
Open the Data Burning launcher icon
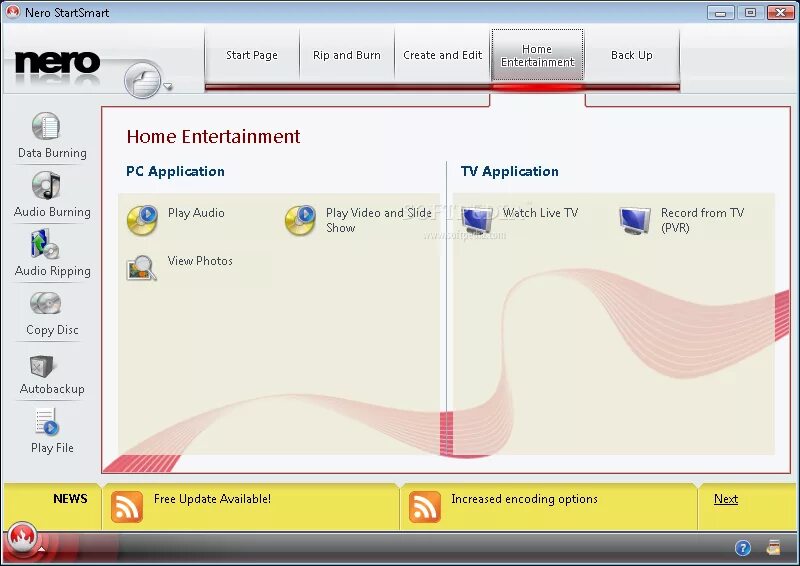[46, 126]
